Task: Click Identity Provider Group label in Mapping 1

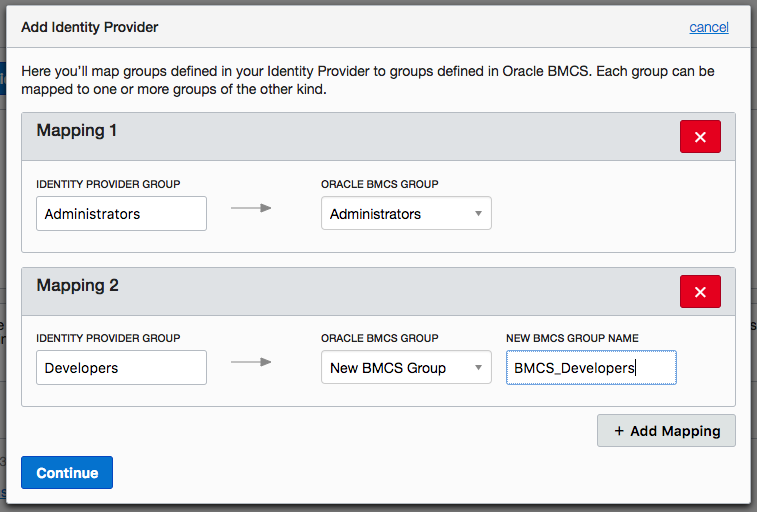Action: tap(108, 184)
